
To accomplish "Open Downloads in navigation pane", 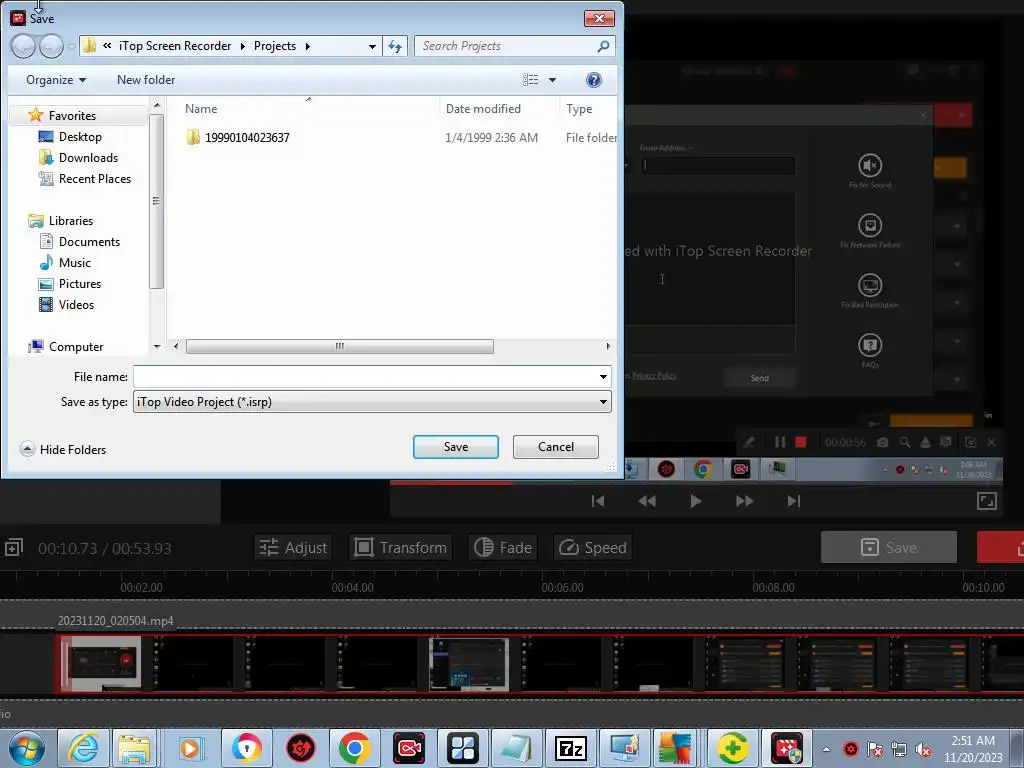I will tap(88, 157).
